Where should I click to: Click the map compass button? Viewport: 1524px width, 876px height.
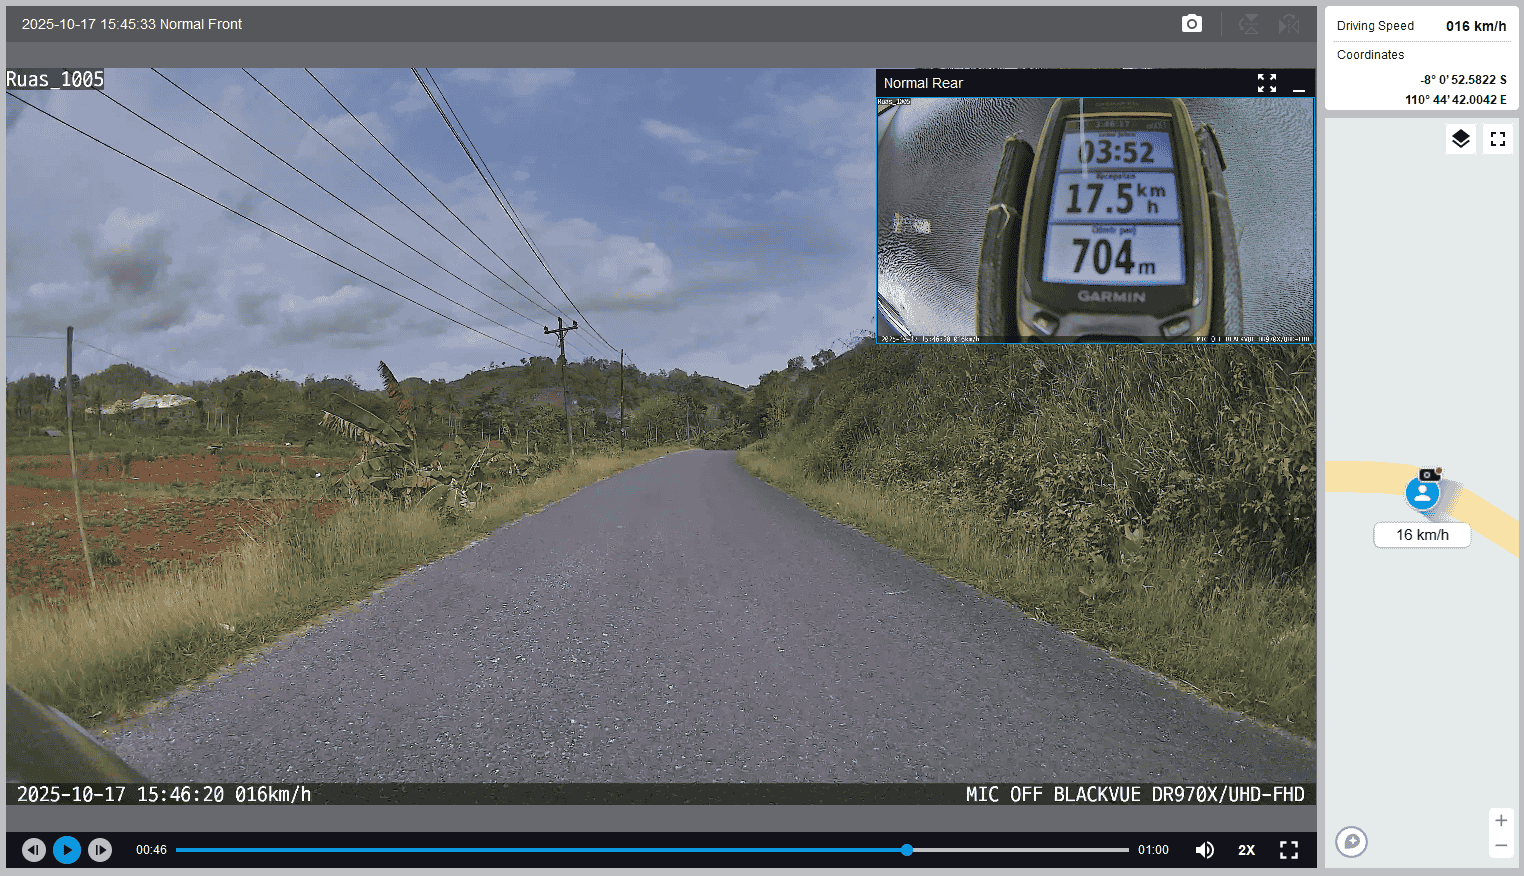click(1351, 842)
